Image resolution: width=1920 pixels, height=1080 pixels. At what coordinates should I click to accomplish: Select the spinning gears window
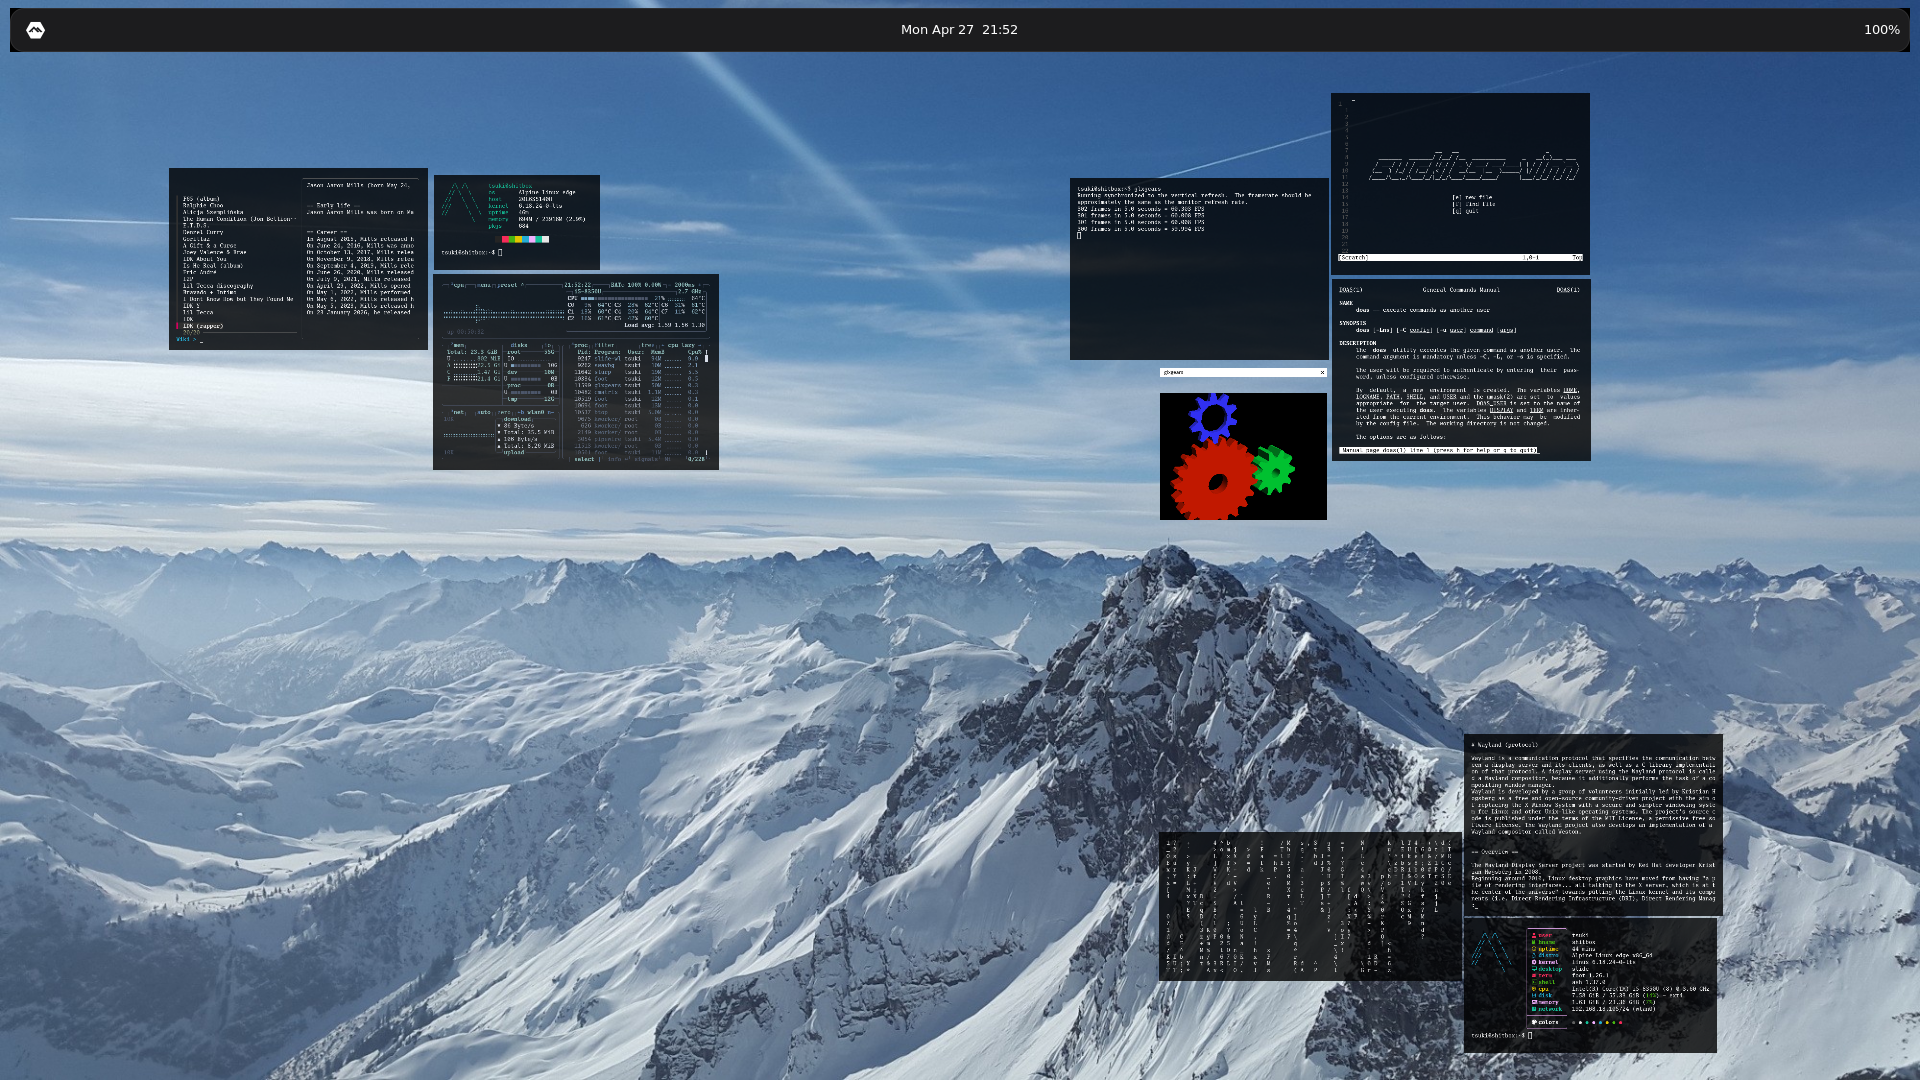click(1243, 456)
